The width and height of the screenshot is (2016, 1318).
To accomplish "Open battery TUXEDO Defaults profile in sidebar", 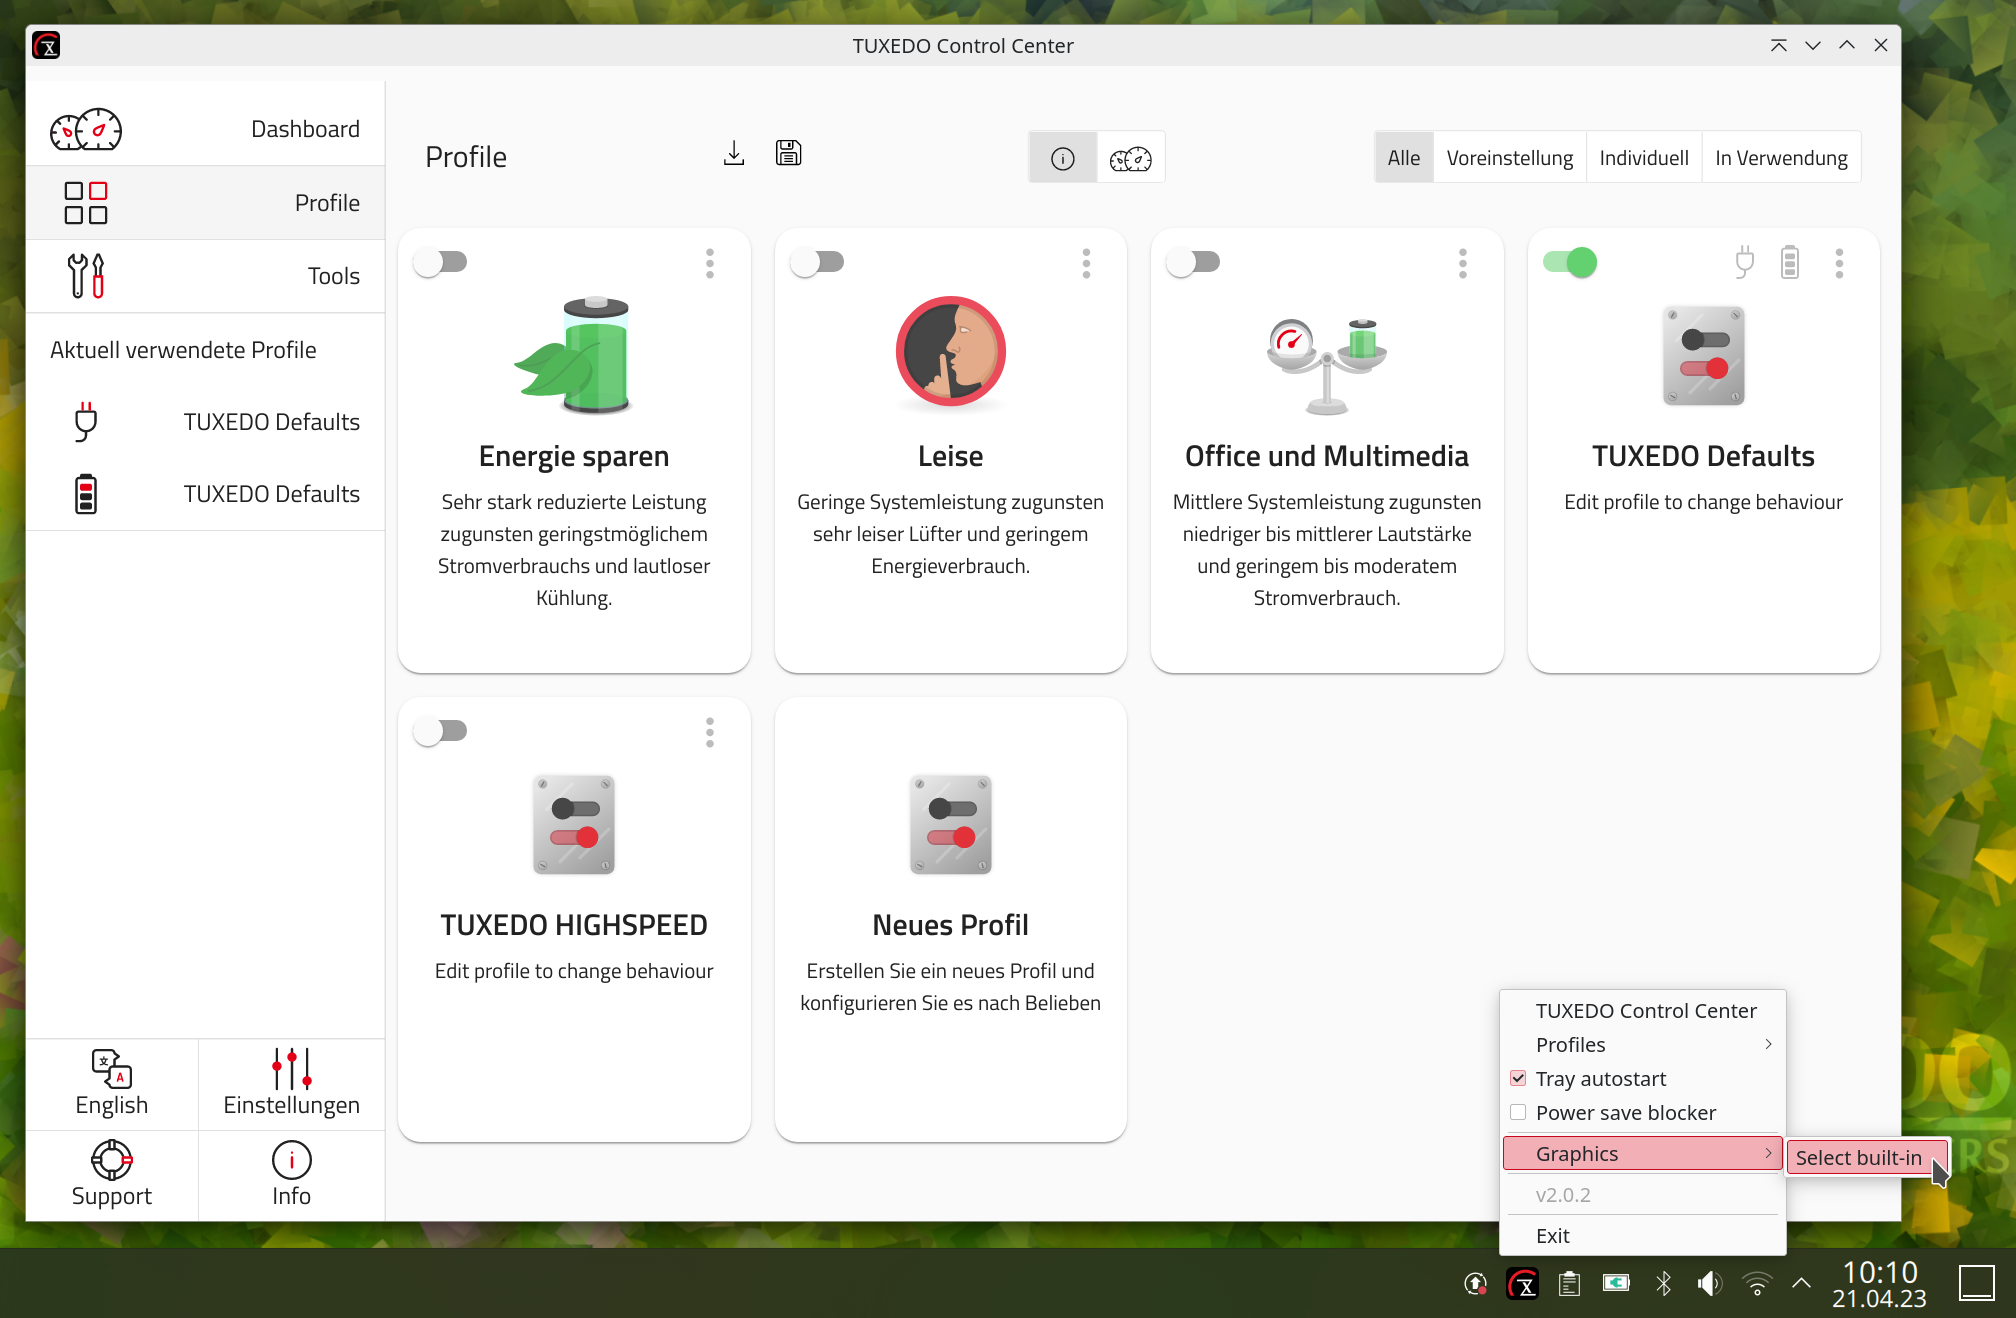I will click(x=206, y=494).
